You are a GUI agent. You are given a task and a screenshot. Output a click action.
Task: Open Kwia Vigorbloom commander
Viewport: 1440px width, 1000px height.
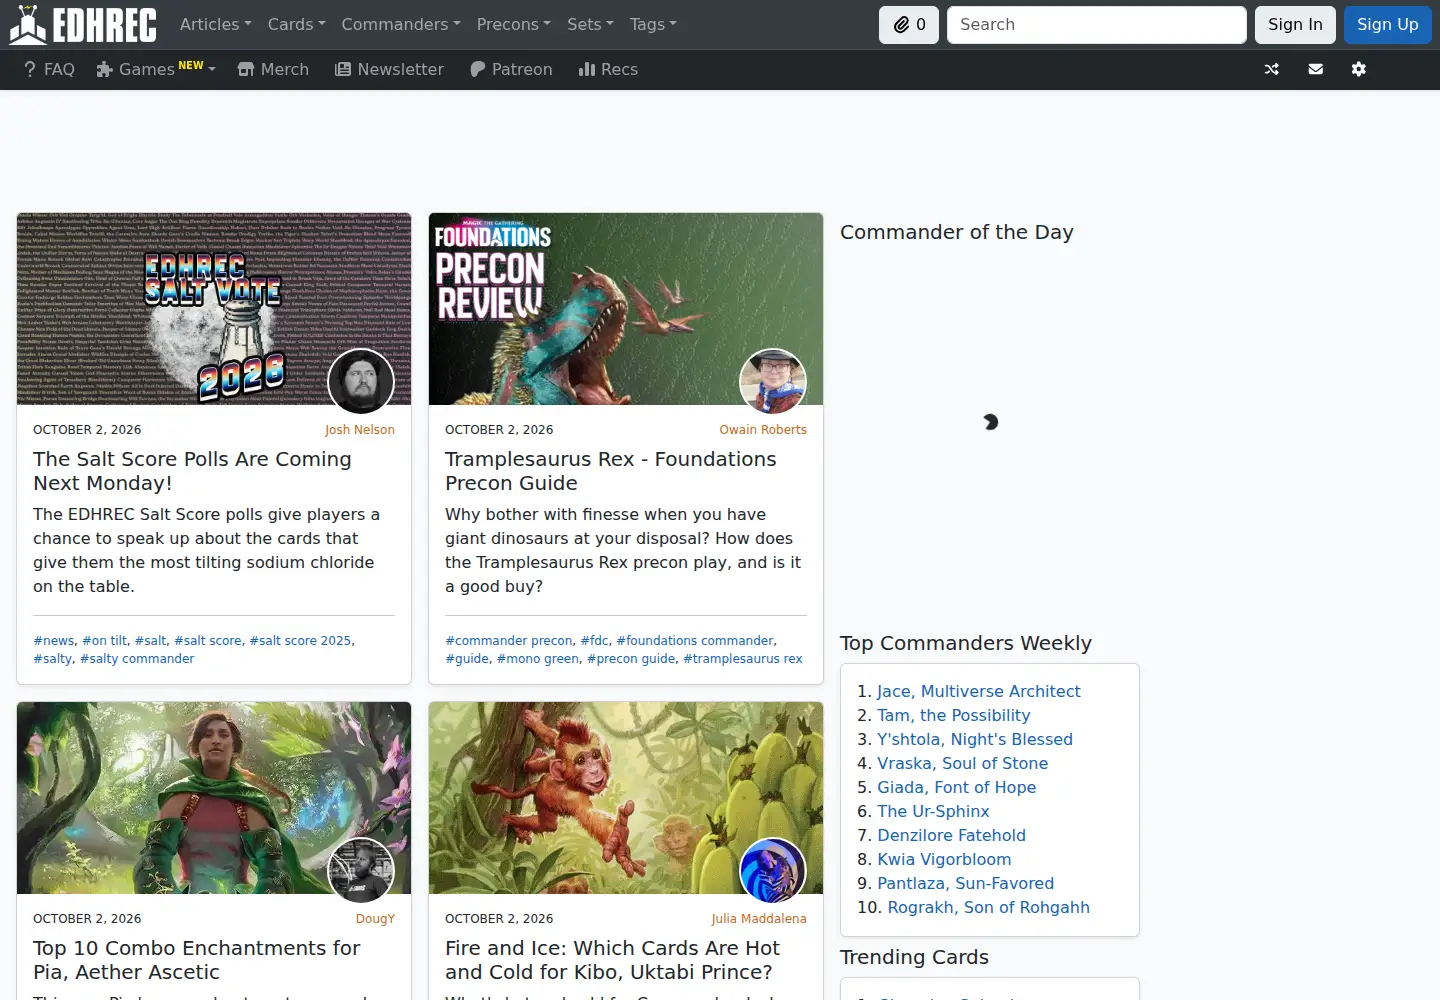point(944,859)
